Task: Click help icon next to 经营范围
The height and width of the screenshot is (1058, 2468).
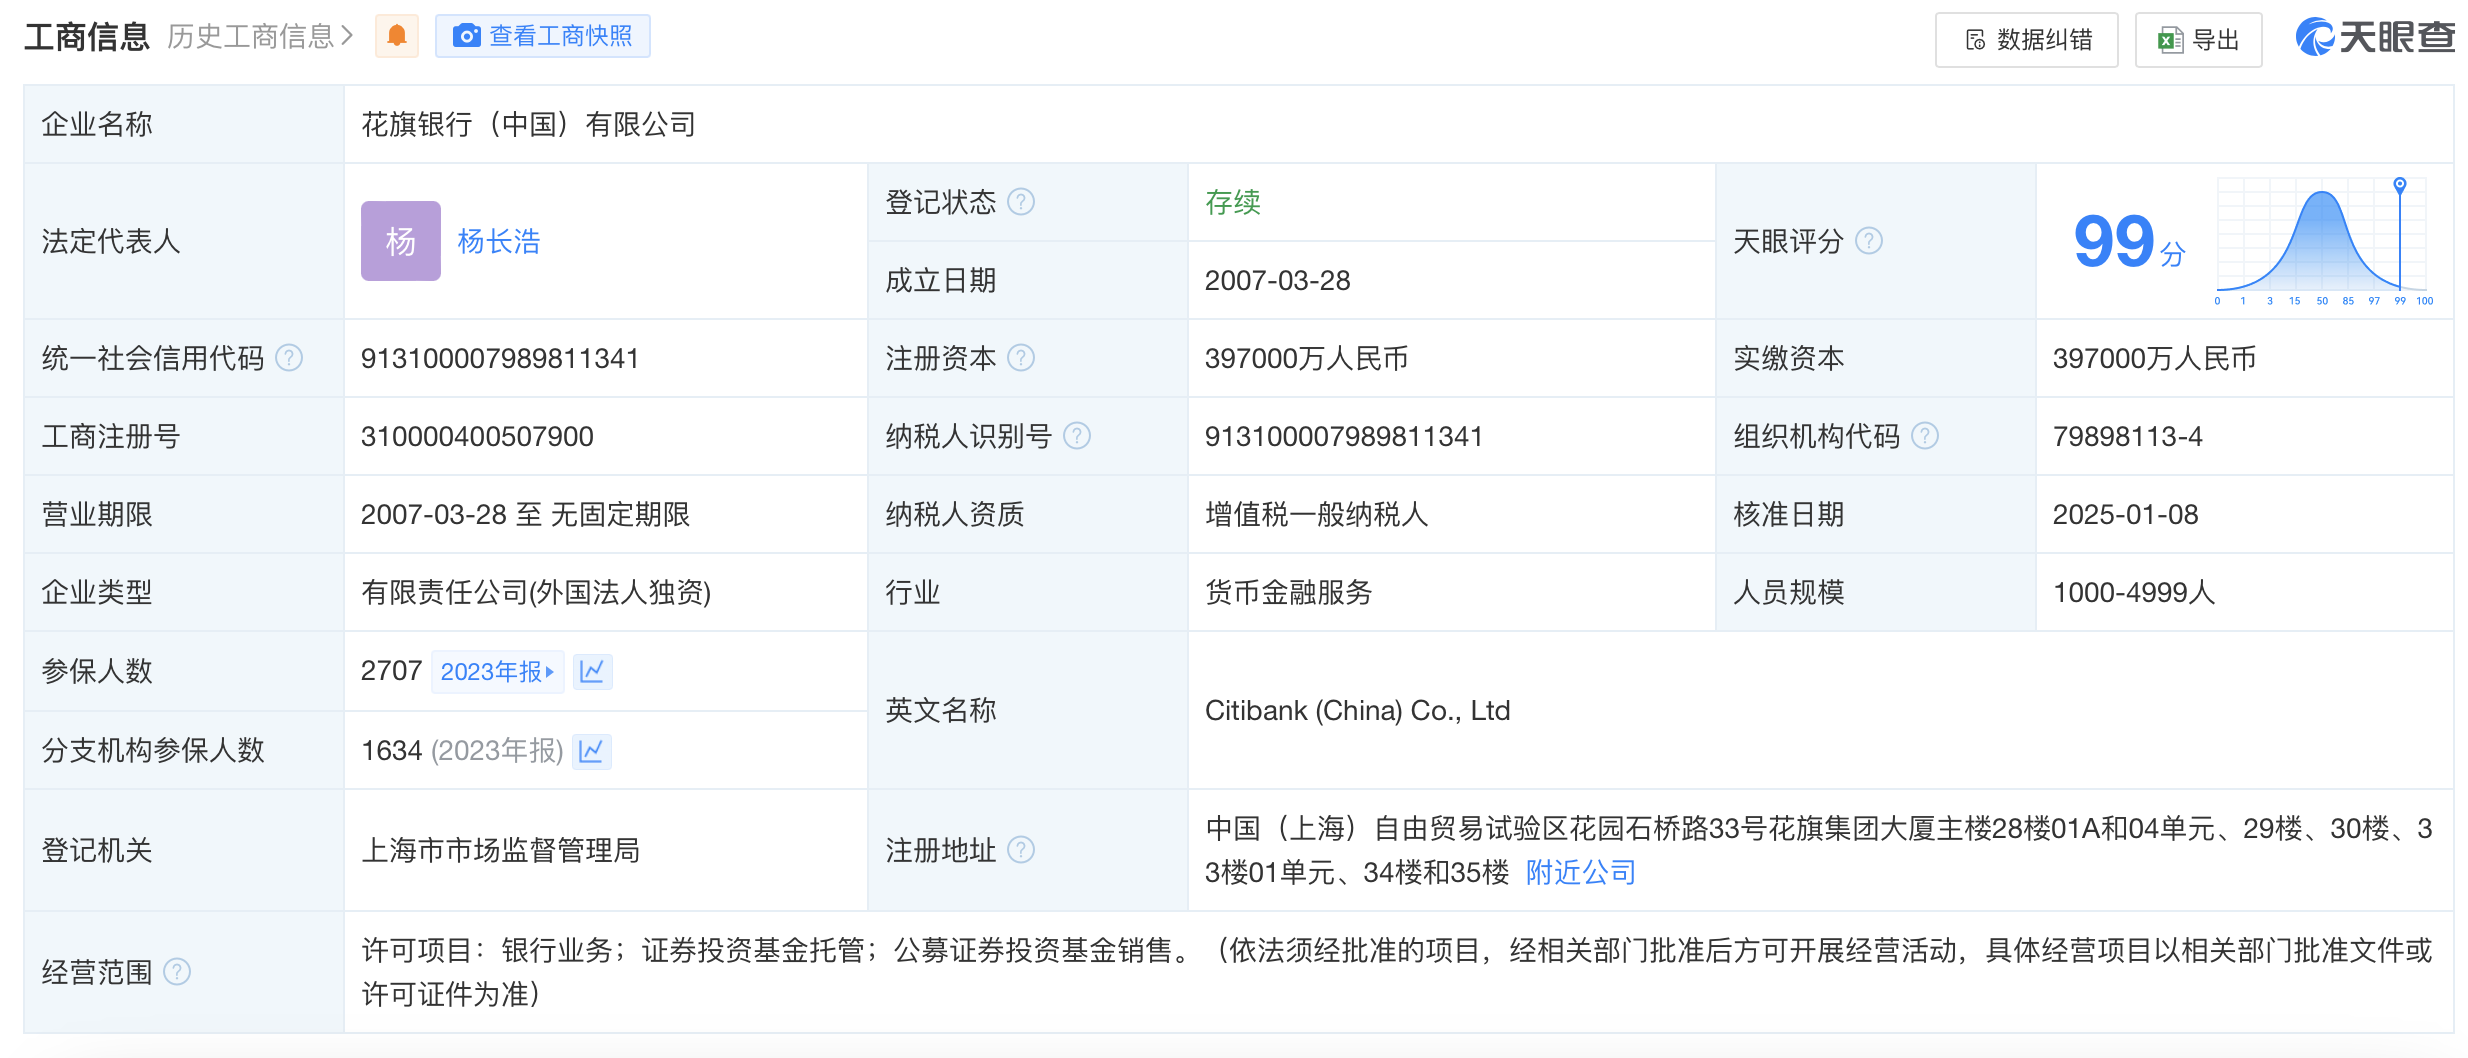Action: pyautogui.click(x=177, y=972)
